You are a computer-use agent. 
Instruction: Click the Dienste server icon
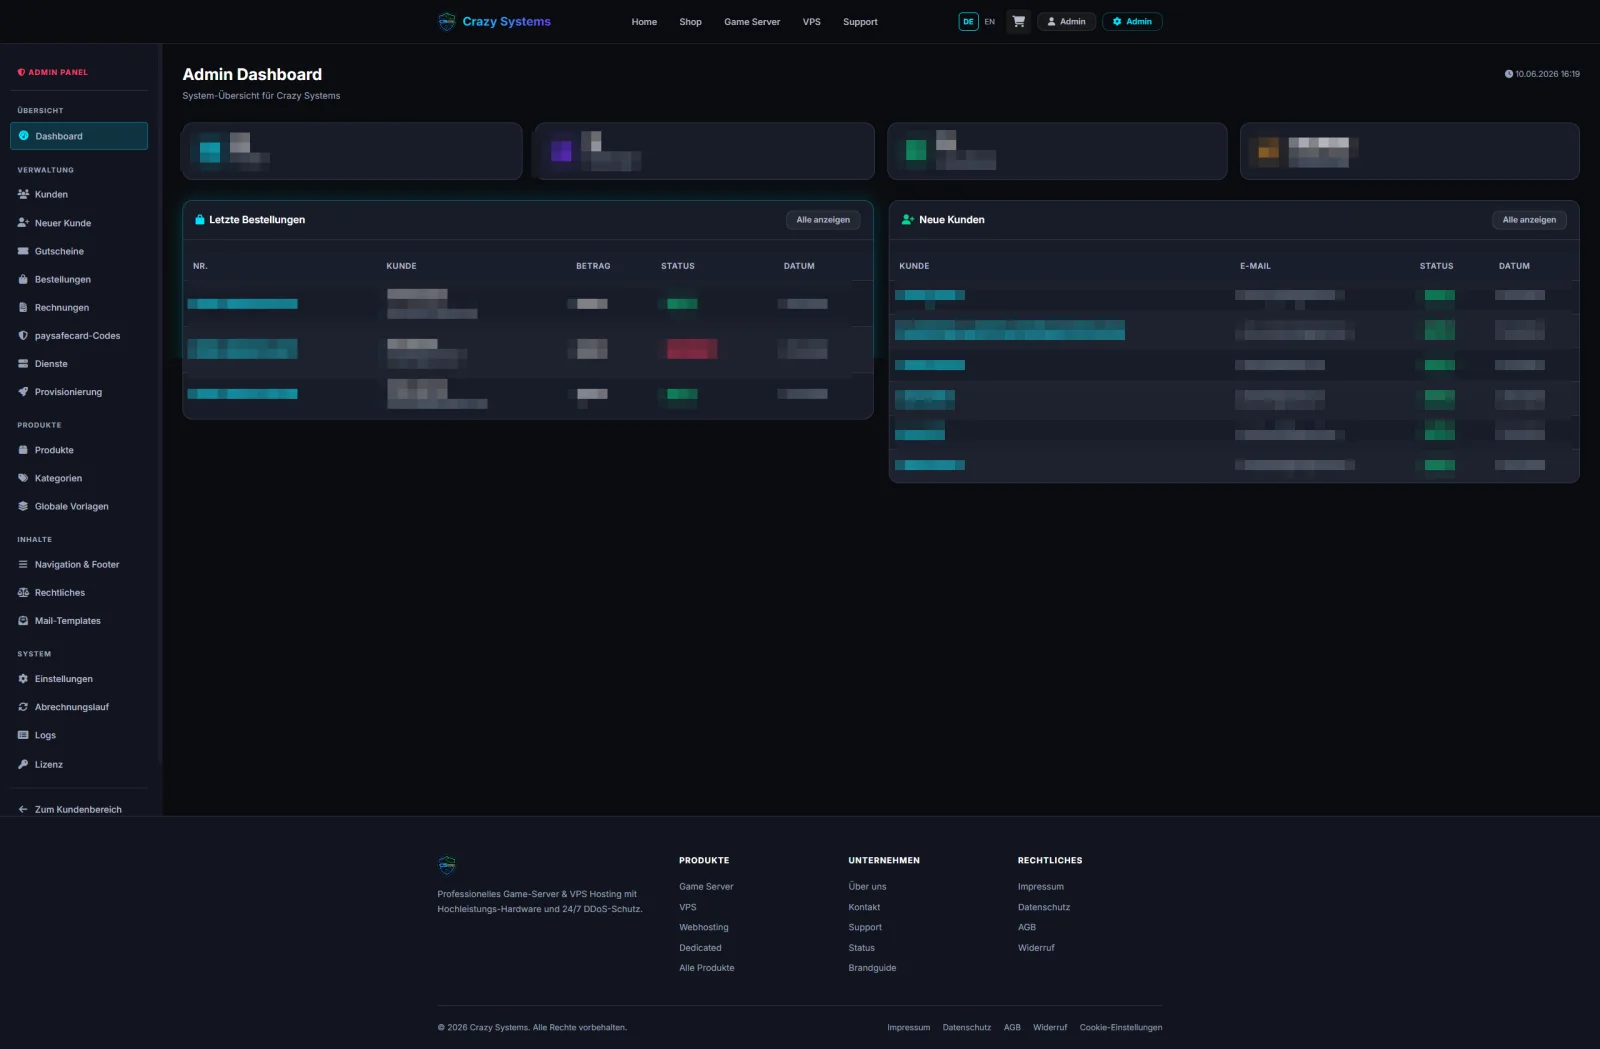23,364
